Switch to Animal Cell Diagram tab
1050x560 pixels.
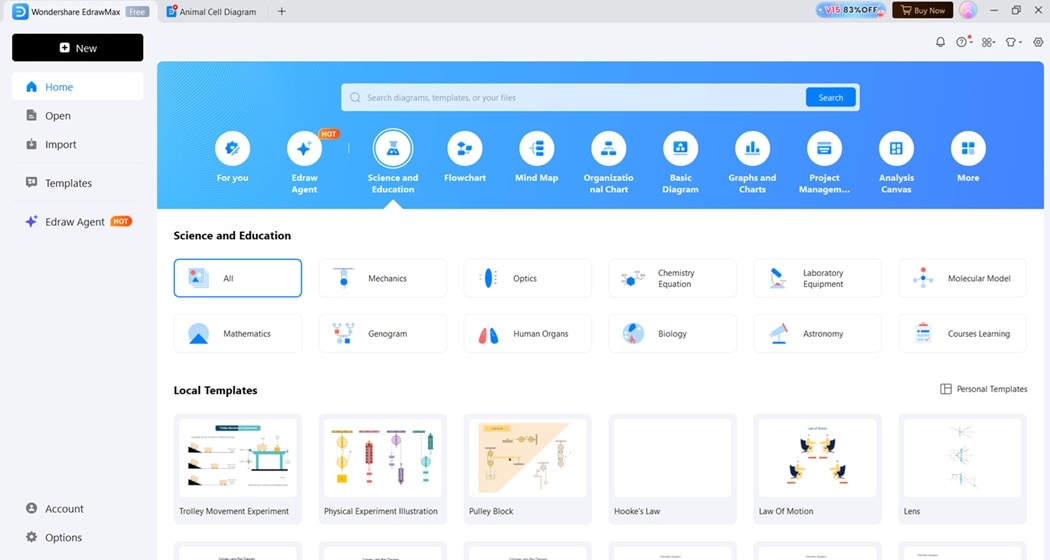[211, 11]
